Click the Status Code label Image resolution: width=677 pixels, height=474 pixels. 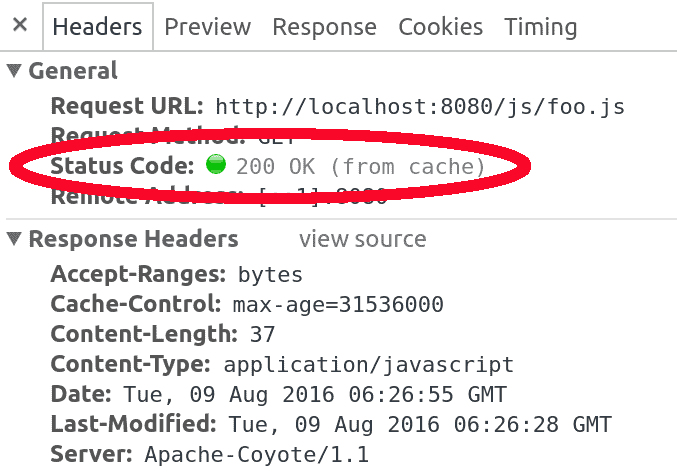[x=122, y=165]
